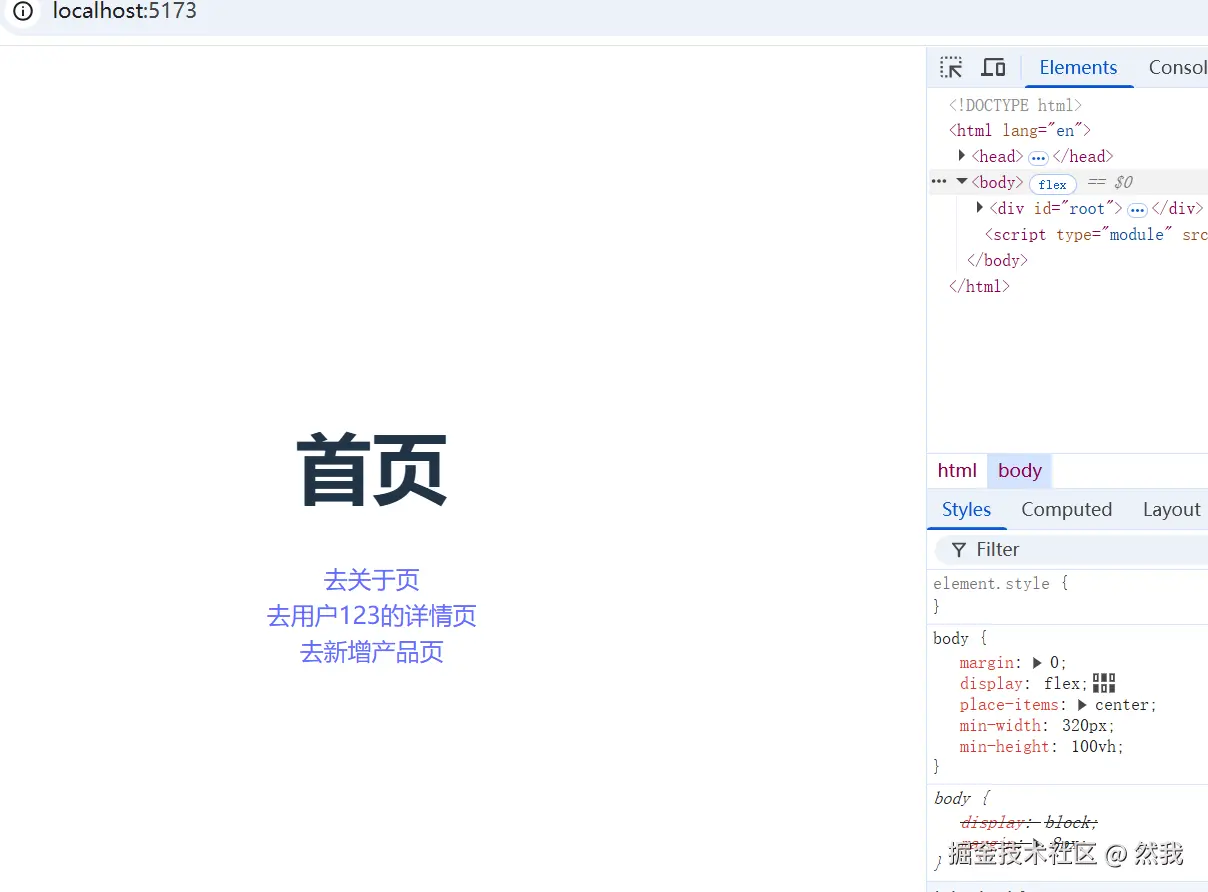Image resolution: width=1208 pixels, height=892 pixels.
Task: Expand the ellipsis inside div root tag
Action: (x=1137, y=210)
